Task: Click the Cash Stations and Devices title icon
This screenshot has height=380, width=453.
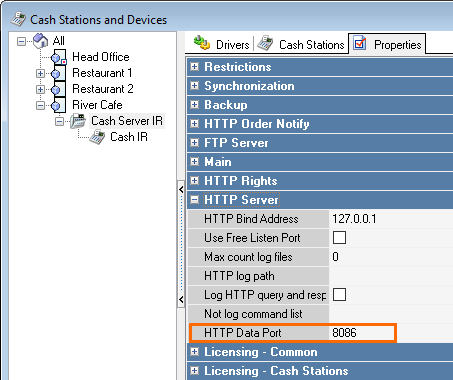Action: click(18, 19)
